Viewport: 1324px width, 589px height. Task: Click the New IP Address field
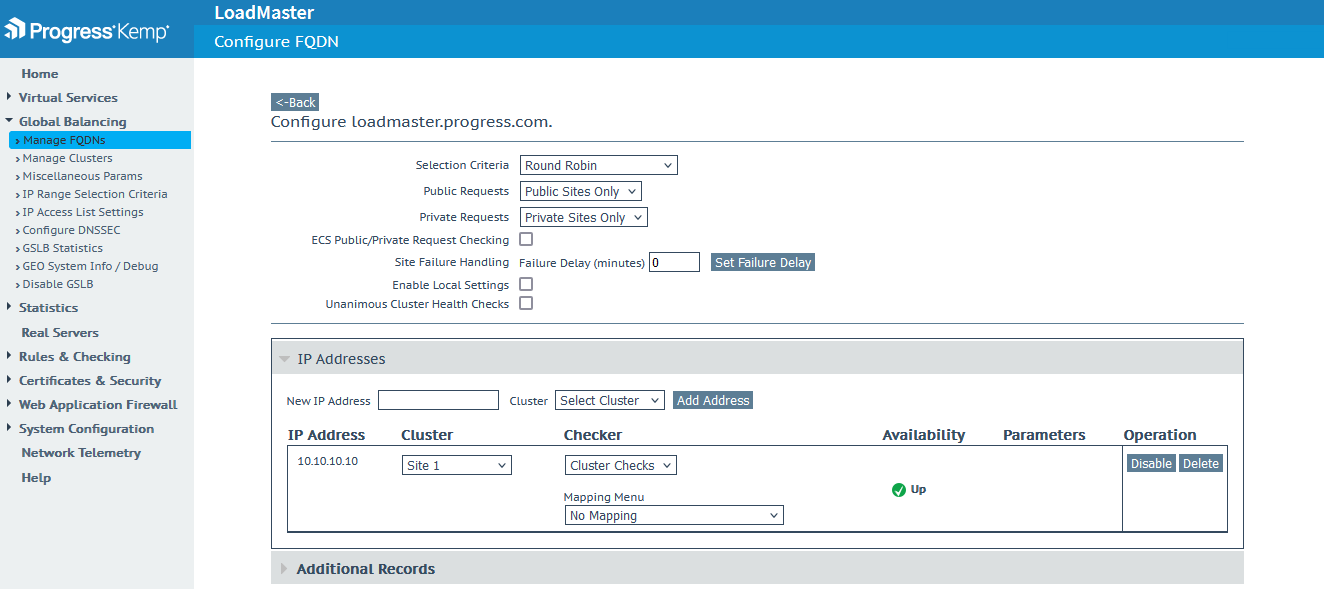[438, 400]
